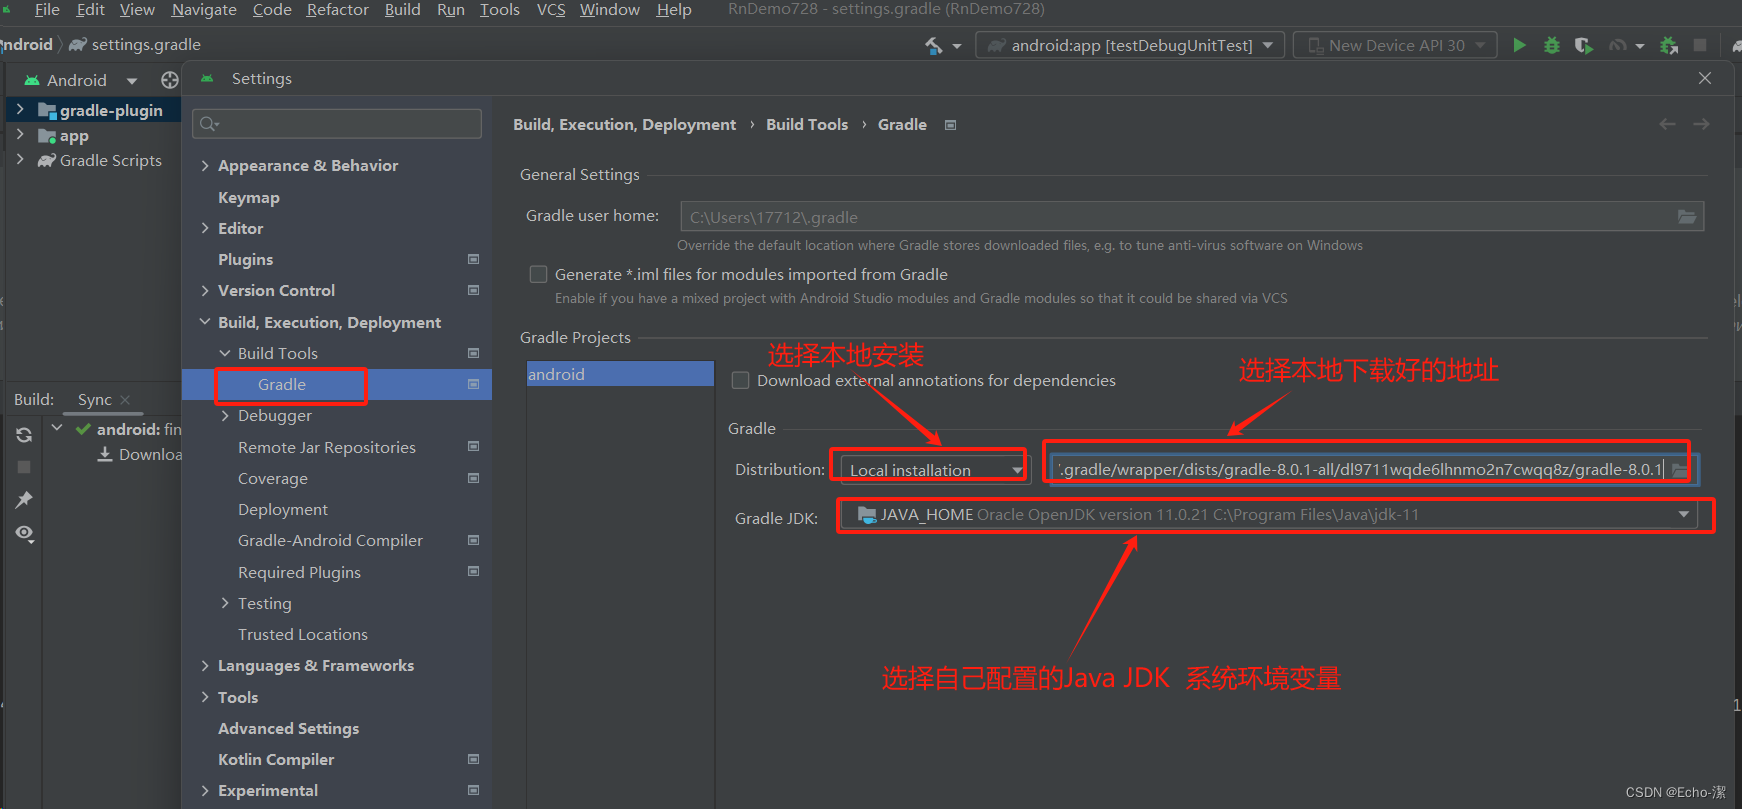Stop the build in the Build panel
The height and width of the screenshot is (809, 1742).
pyautogui.click(x=24, y=467)
